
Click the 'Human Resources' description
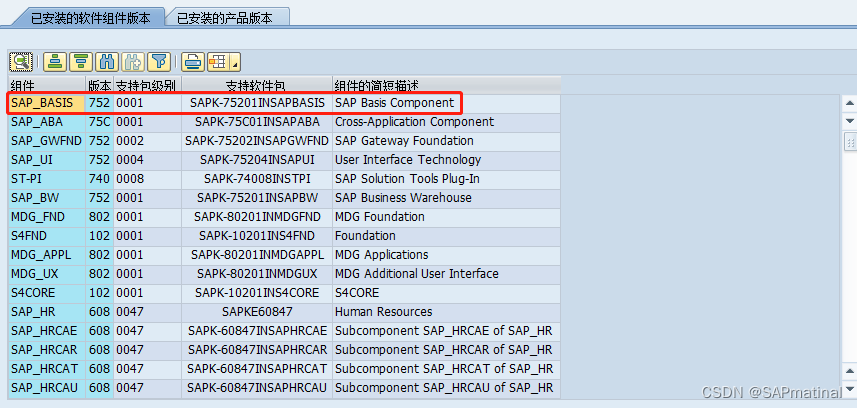click(x=384, y=312)
